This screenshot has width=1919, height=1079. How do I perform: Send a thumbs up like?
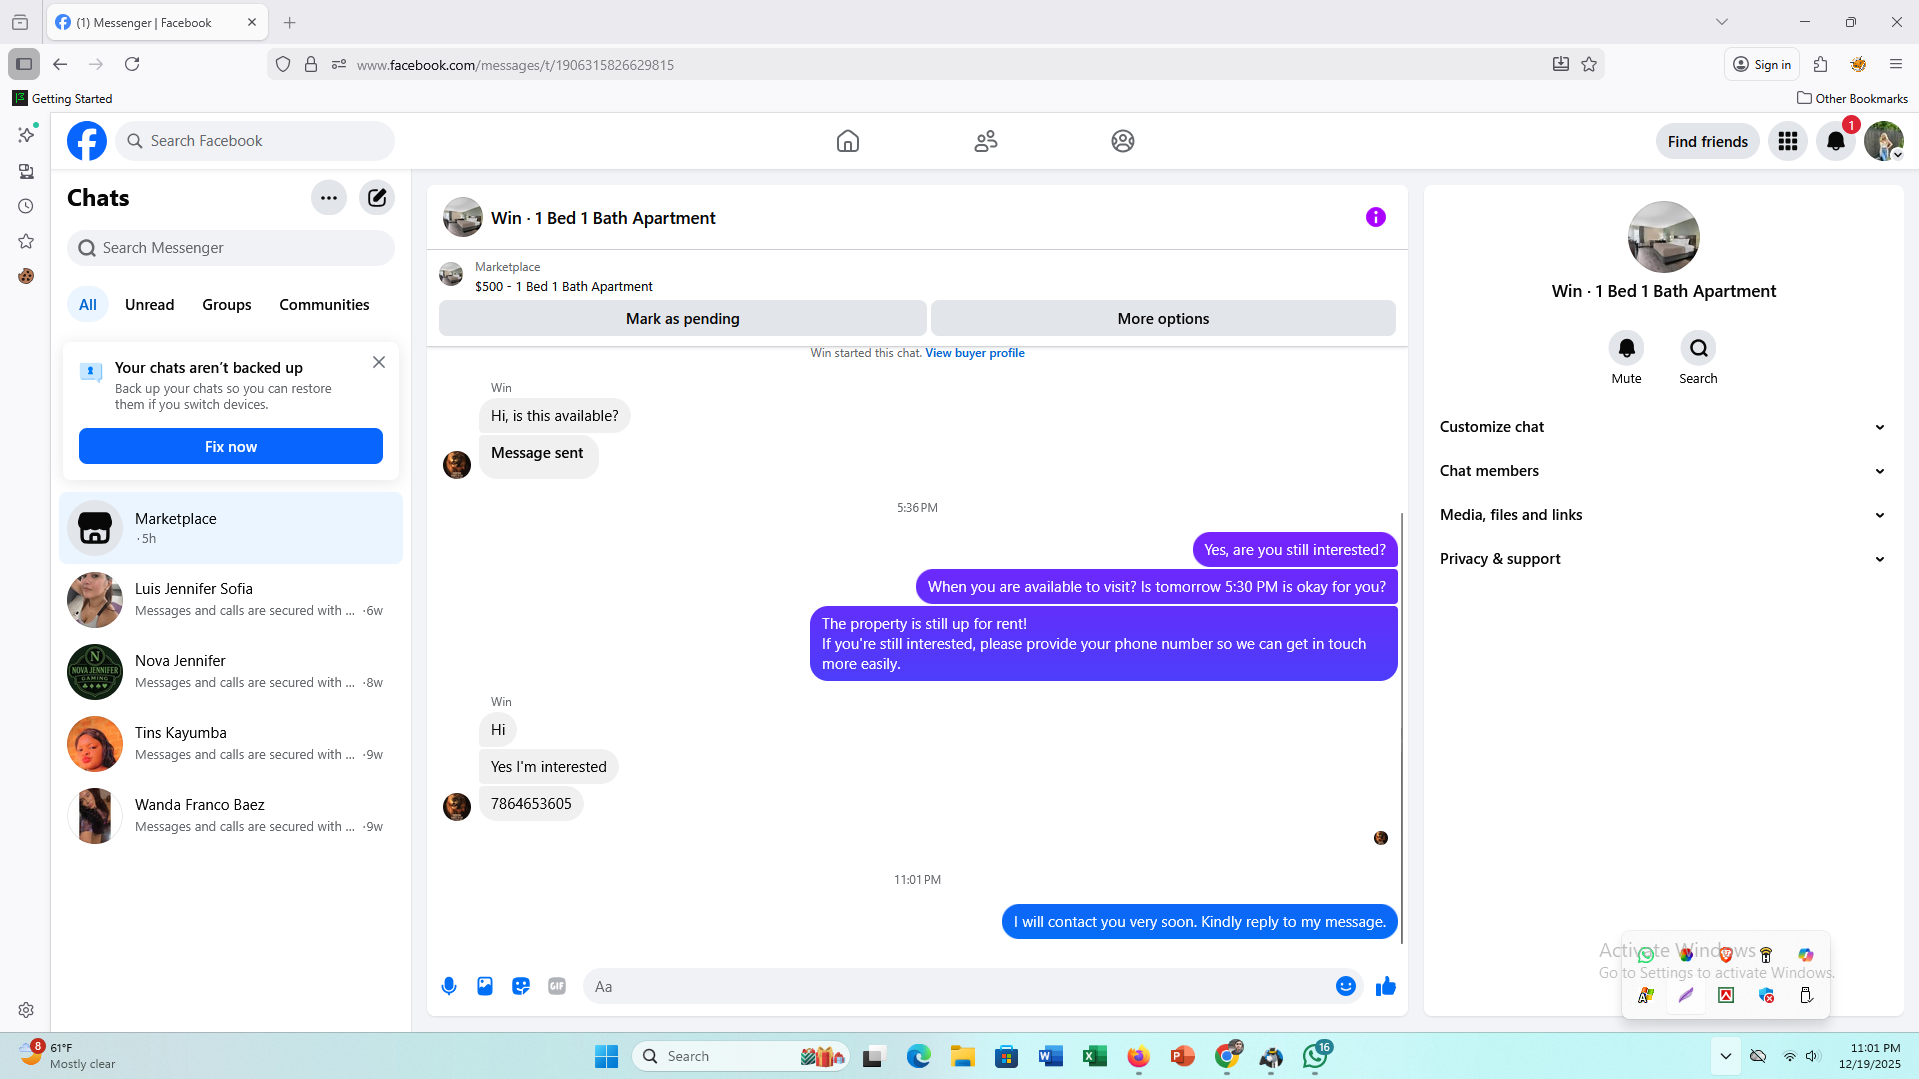click(1386, 986)
